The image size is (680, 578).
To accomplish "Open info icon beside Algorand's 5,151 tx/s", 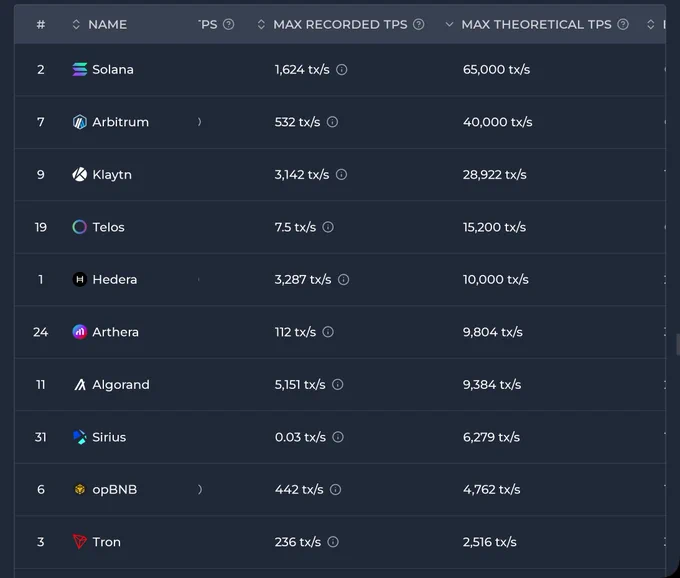I will pyautogui.click(x=337, y=385).
